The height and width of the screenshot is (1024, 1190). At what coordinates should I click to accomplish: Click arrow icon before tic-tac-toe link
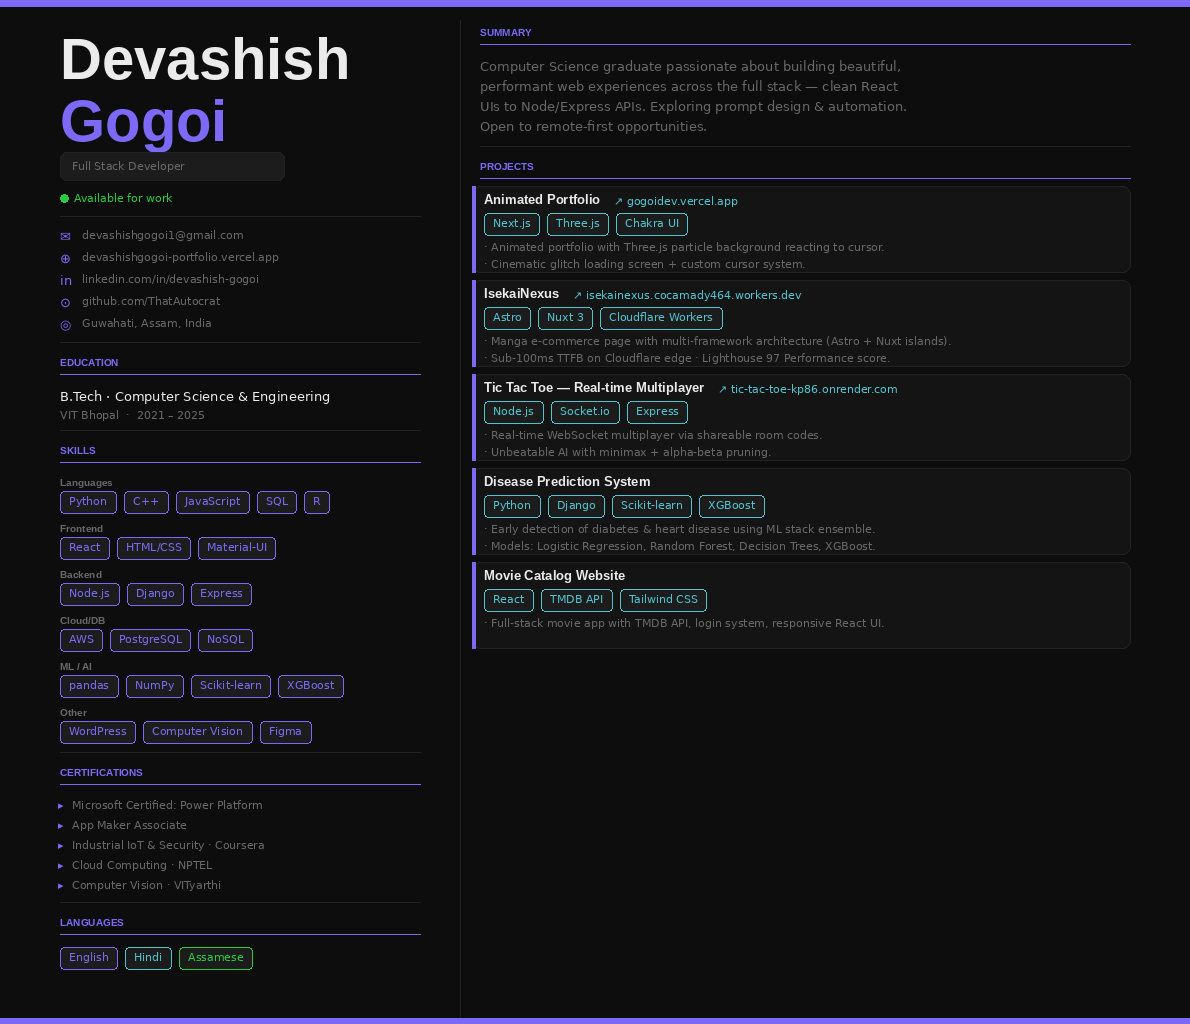coord(722,389)
